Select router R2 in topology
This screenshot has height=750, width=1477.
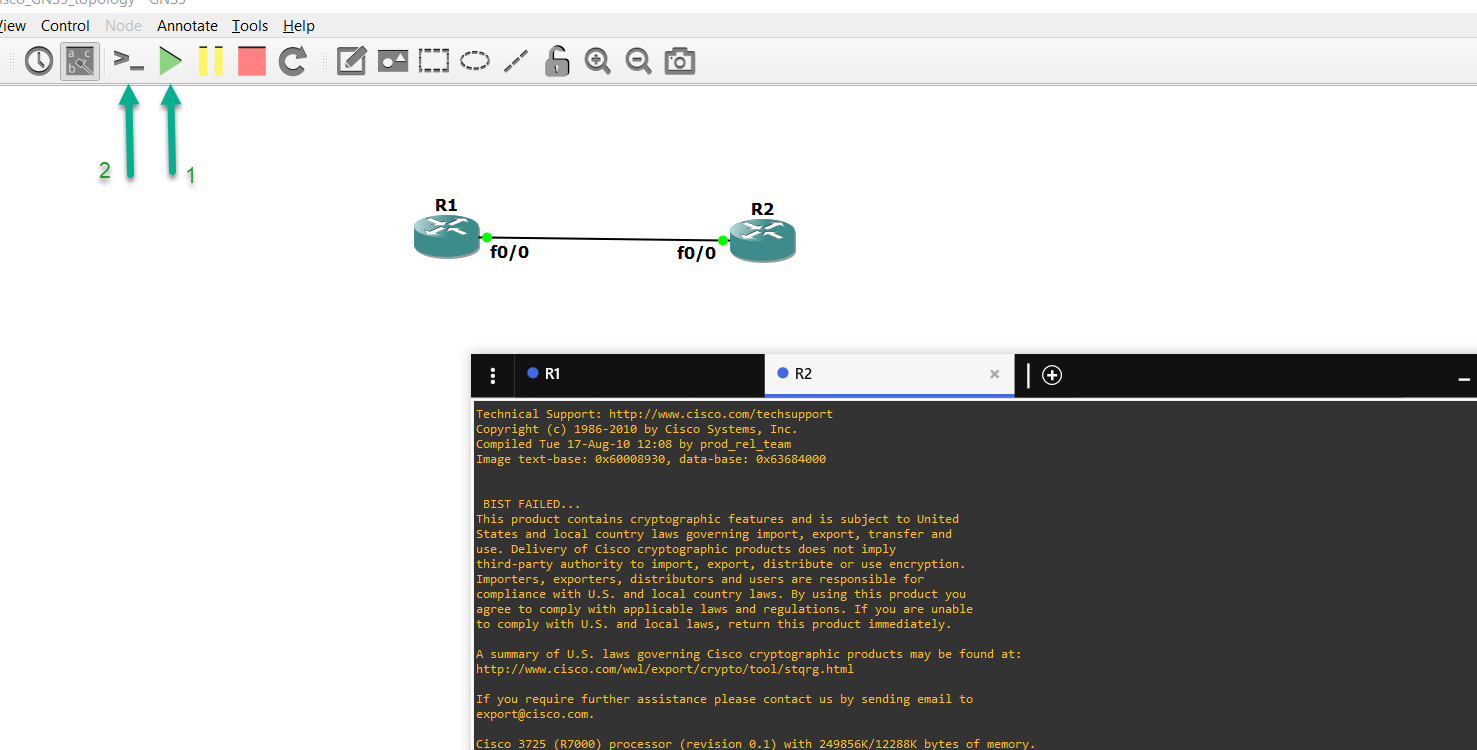(x=763, y=241)
